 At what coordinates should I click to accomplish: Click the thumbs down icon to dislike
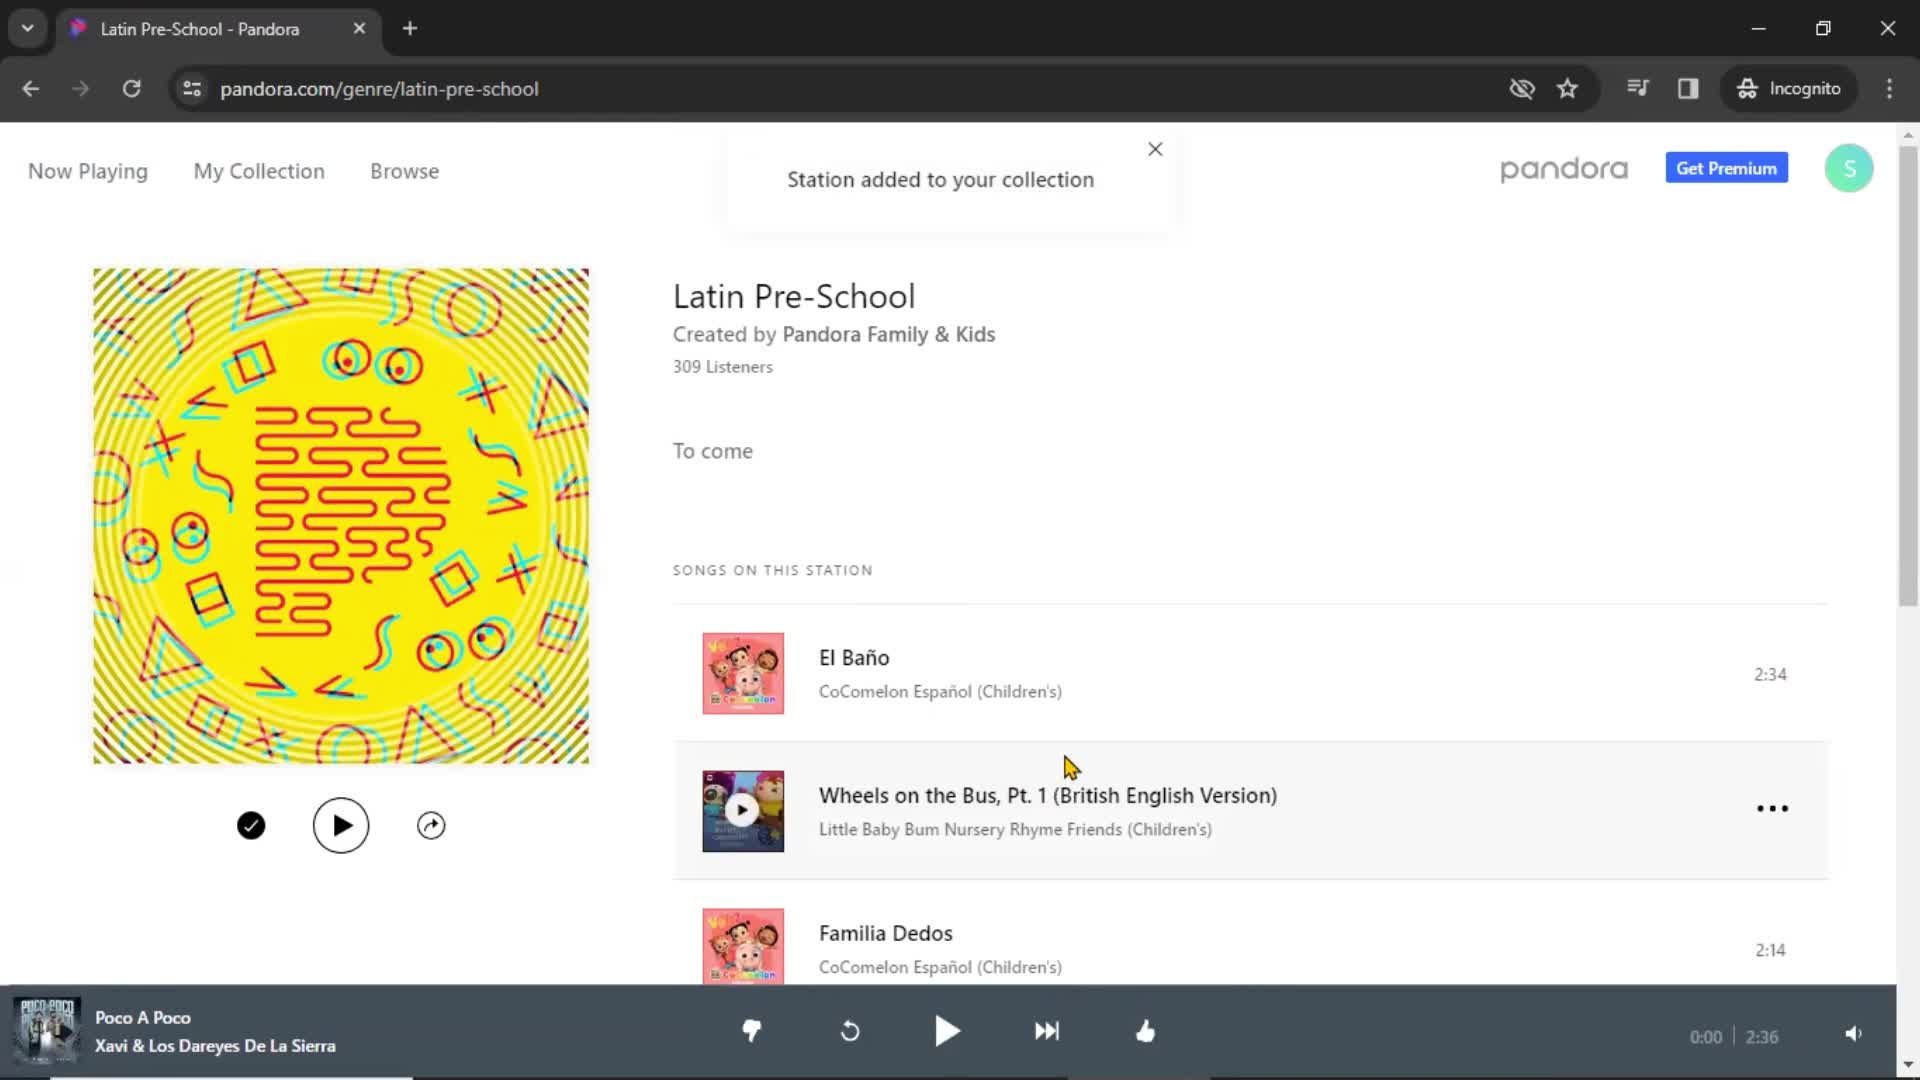pos(752,1033)
